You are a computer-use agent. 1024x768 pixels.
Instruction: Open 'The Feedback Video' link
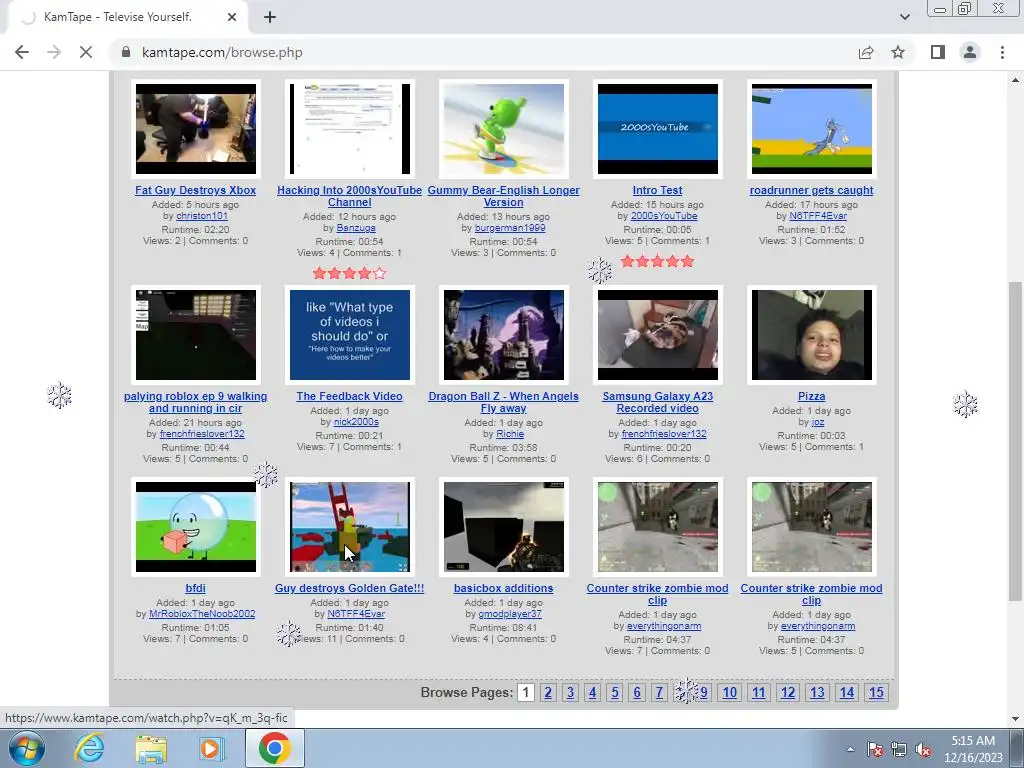tap(349, 396)
